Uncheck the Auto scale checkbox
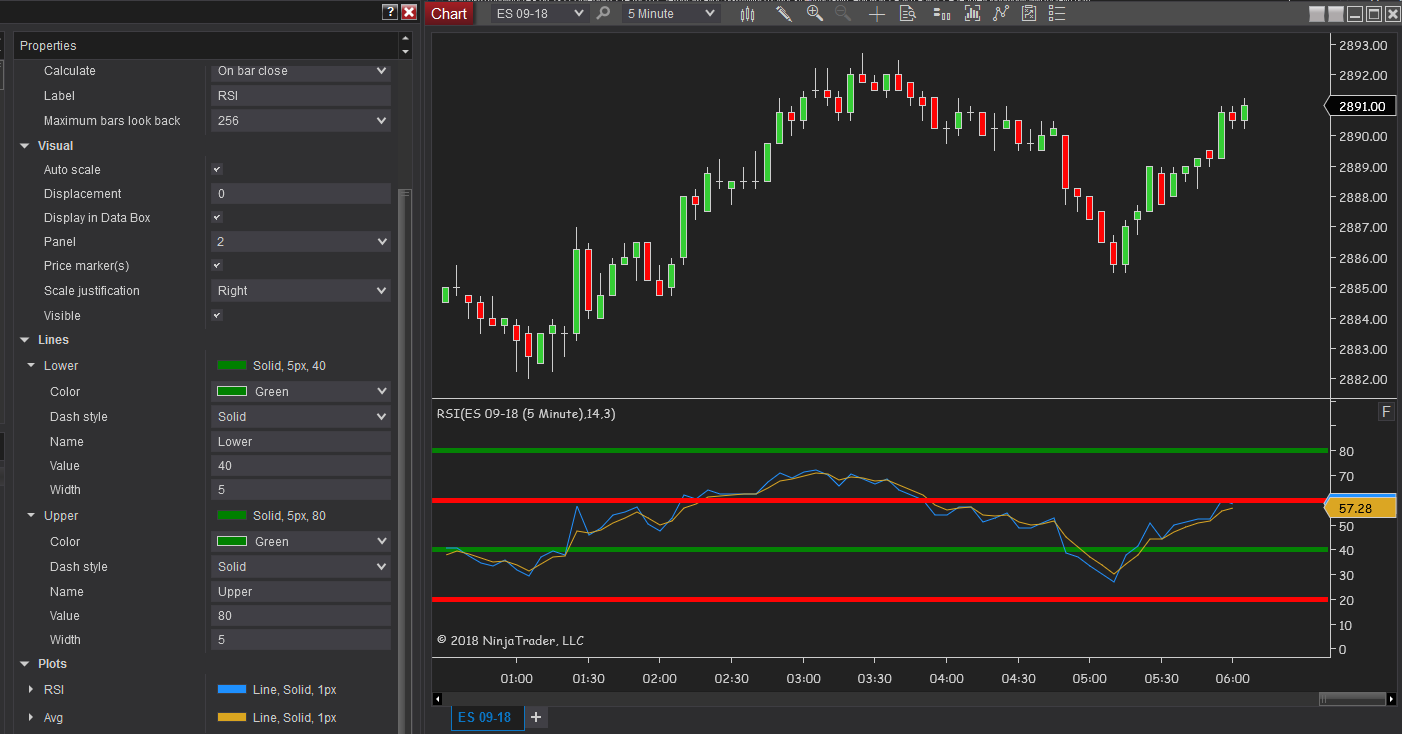This screenshot has height=734, width=1402. (x=217, y=170)
